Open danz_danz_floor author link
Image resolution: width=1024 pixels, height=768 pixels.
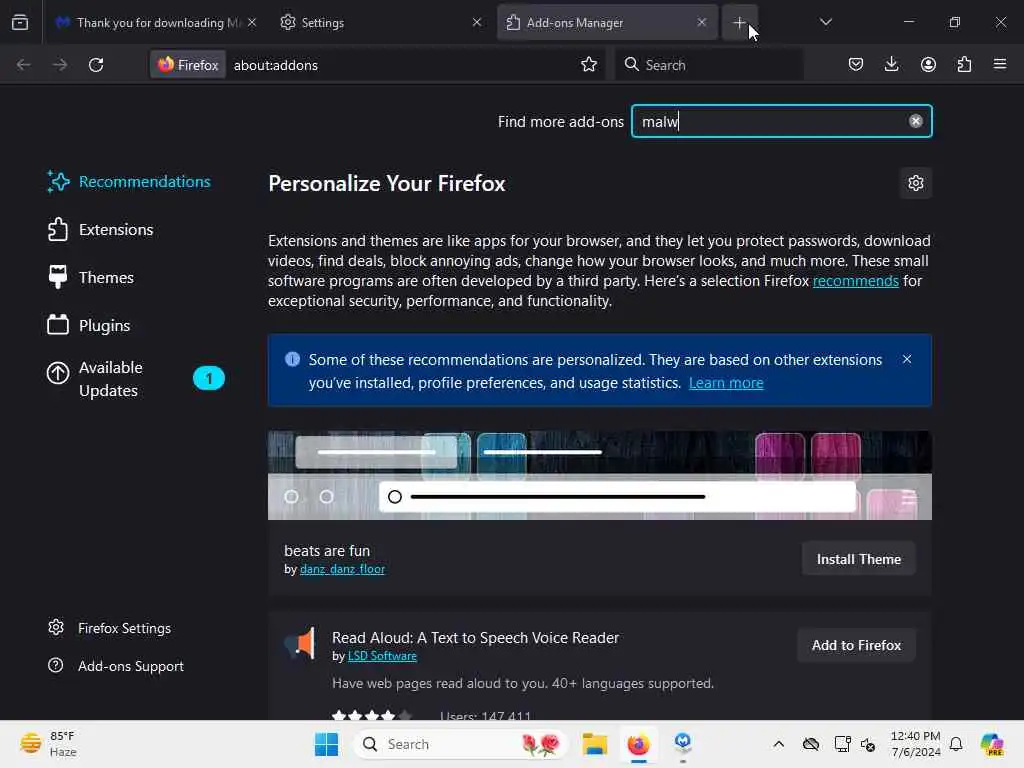click(x=342, y=569)
